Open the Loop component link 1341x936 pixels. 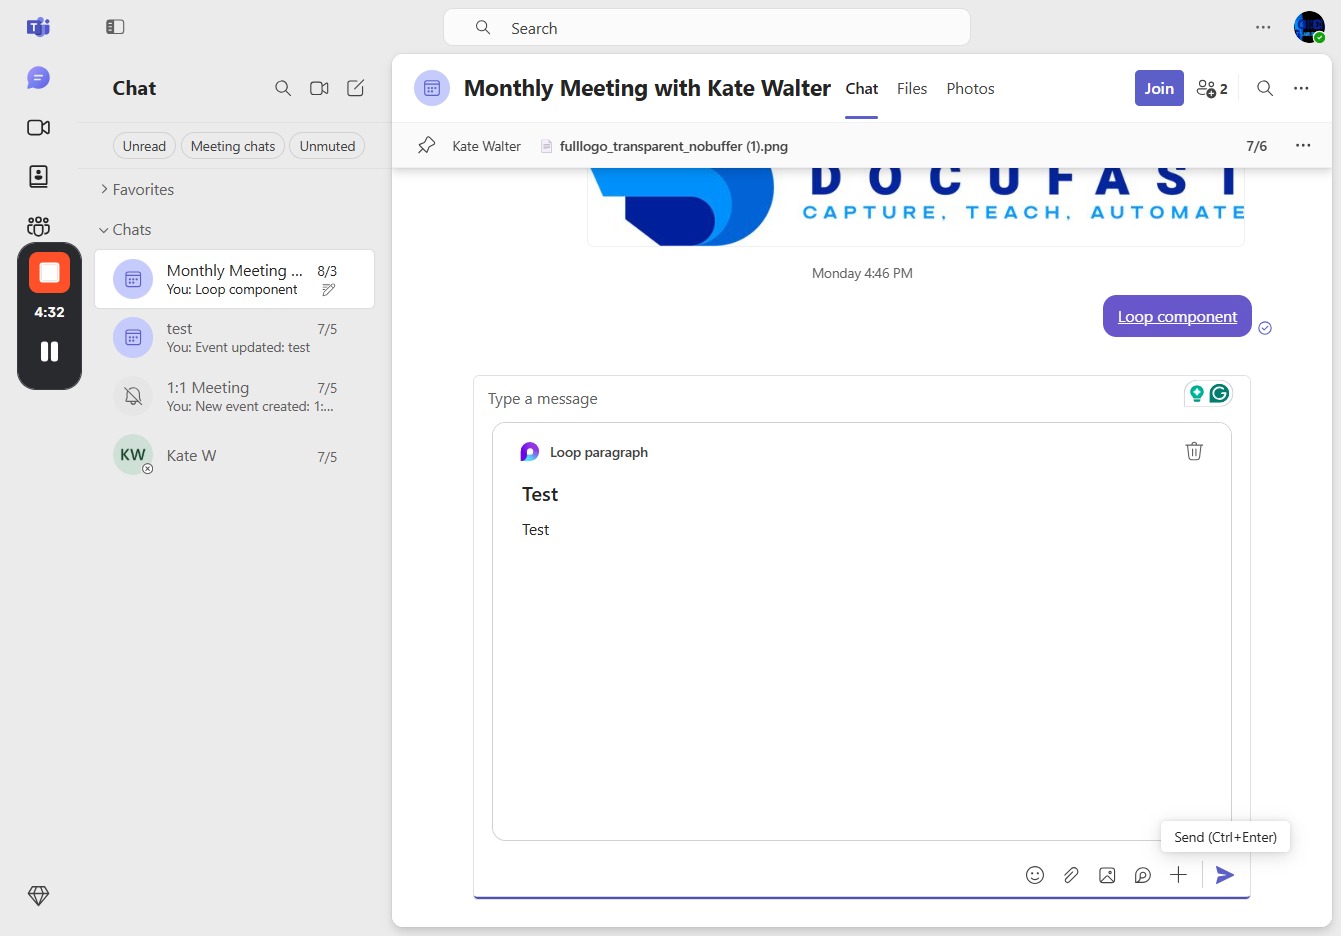point(1177,316)
